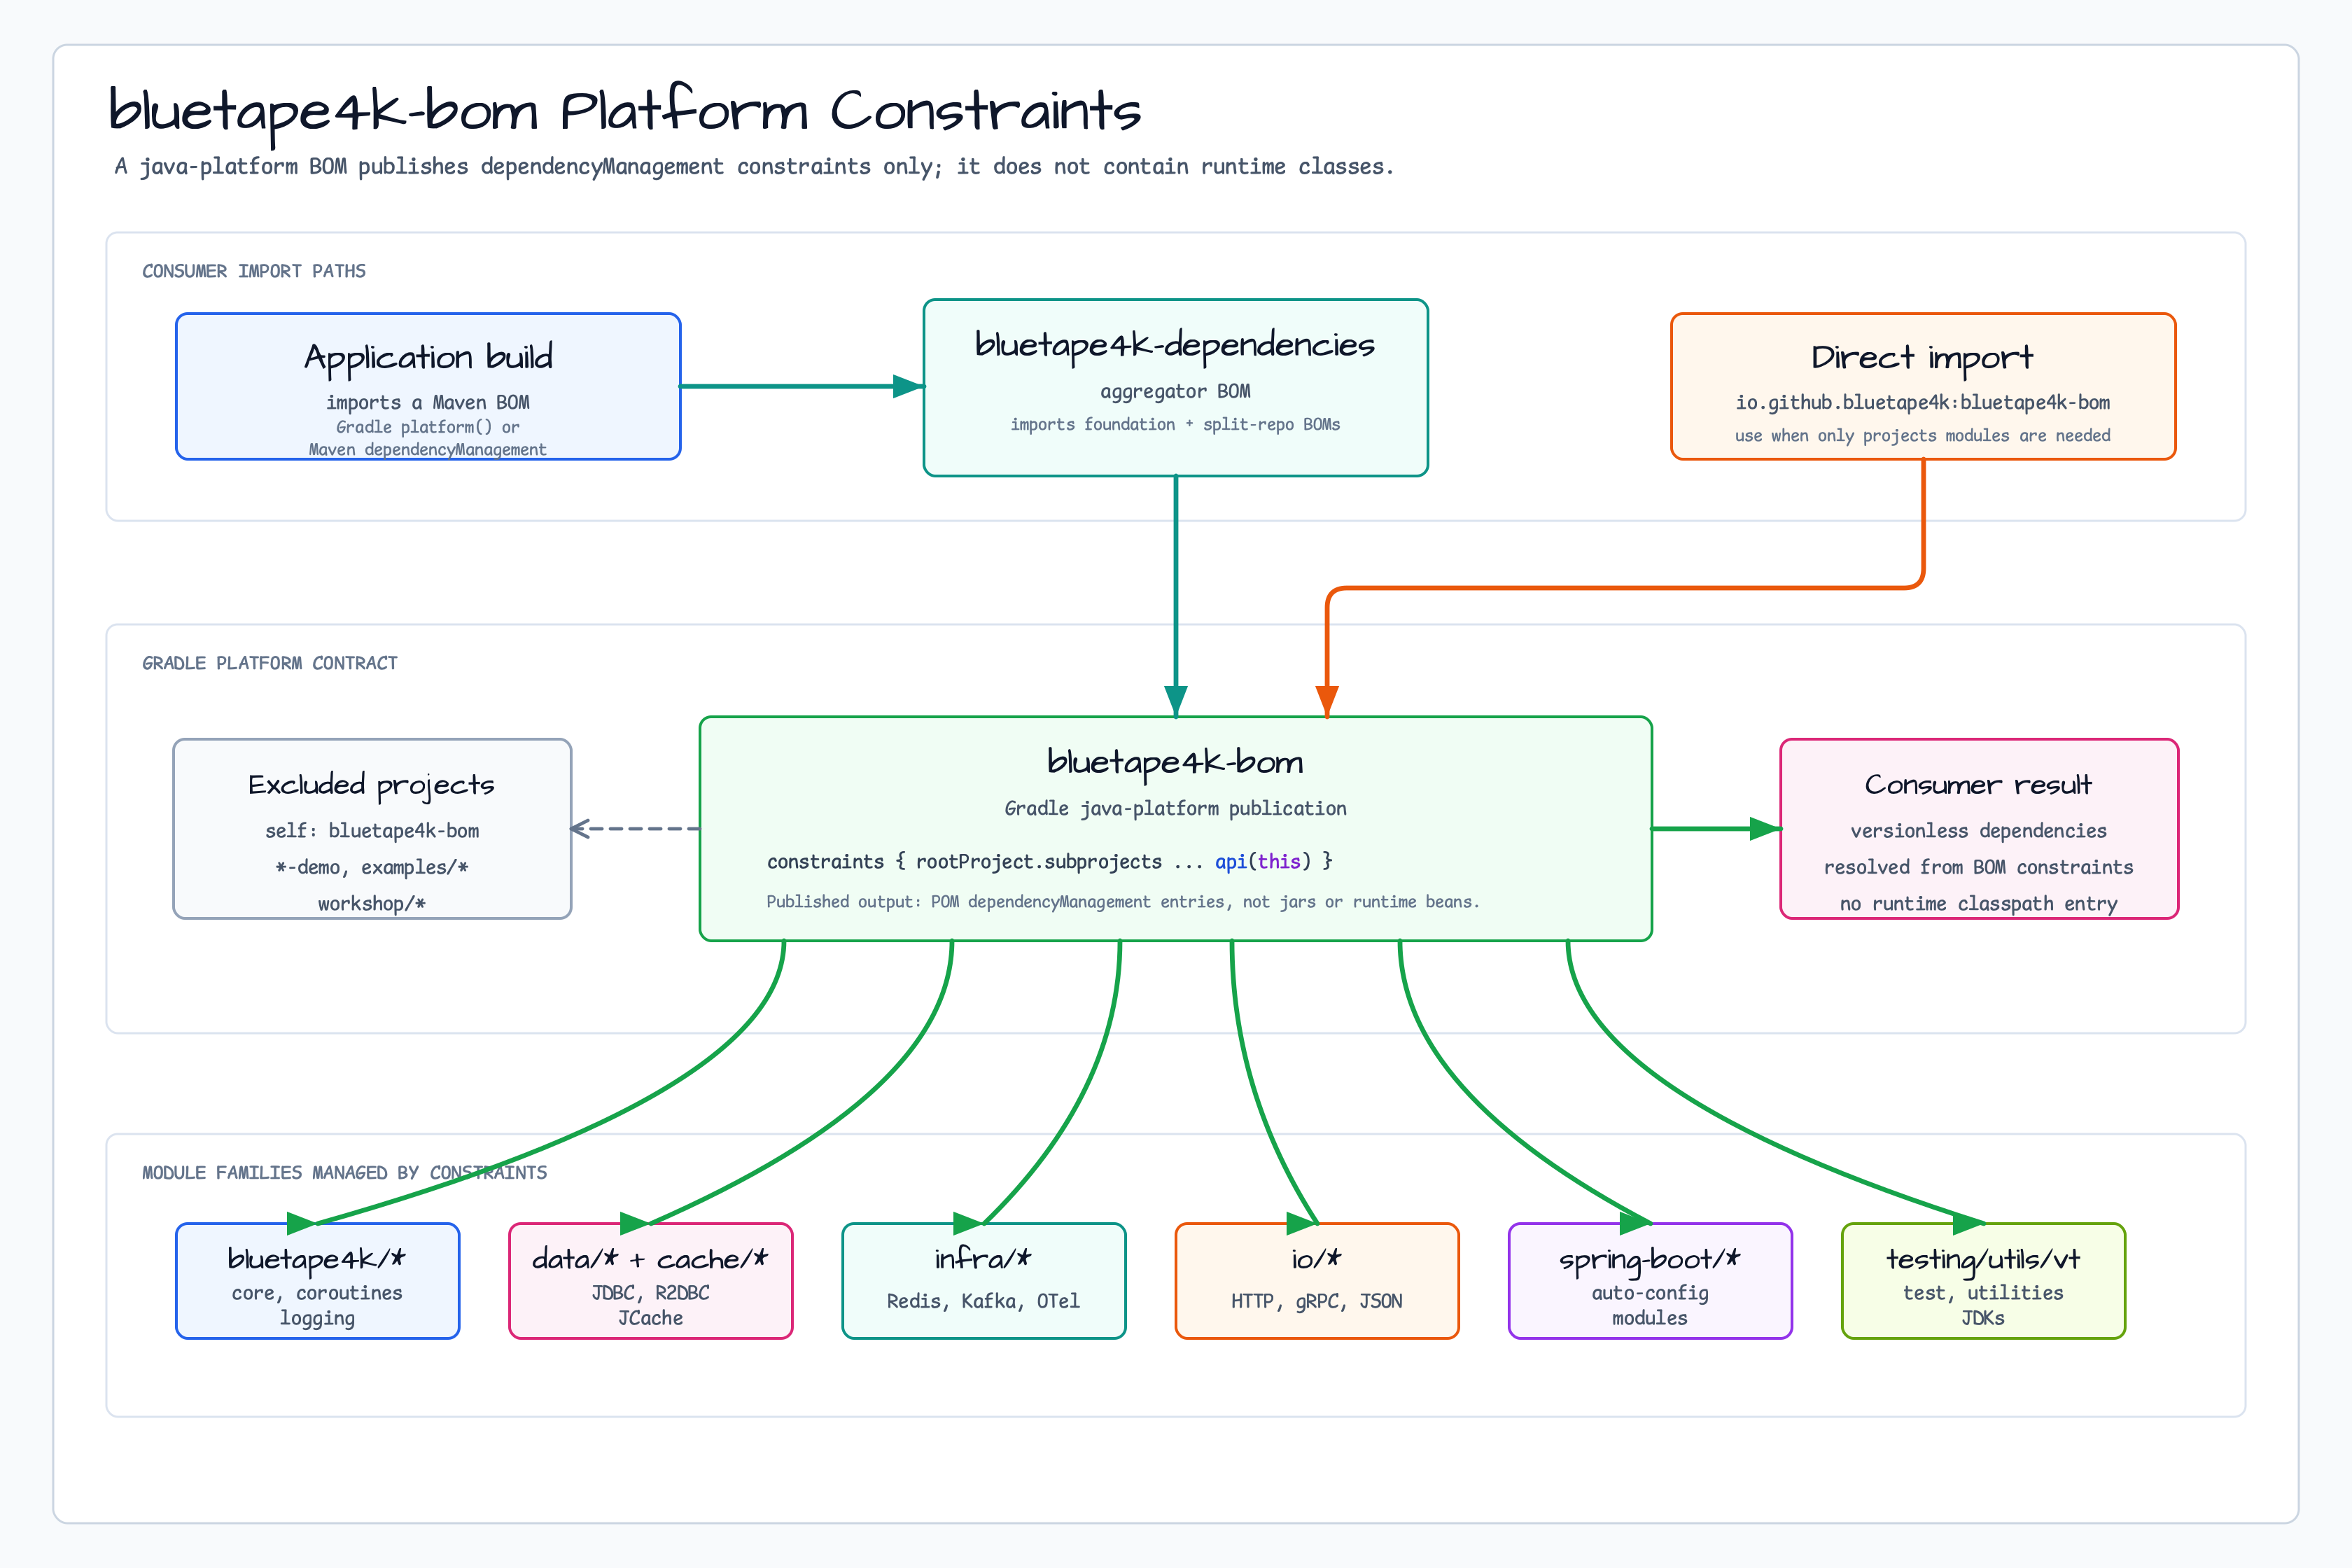
Task: Click 'Gradle java-platform publication' label
Action: (x=1175, y=808)
